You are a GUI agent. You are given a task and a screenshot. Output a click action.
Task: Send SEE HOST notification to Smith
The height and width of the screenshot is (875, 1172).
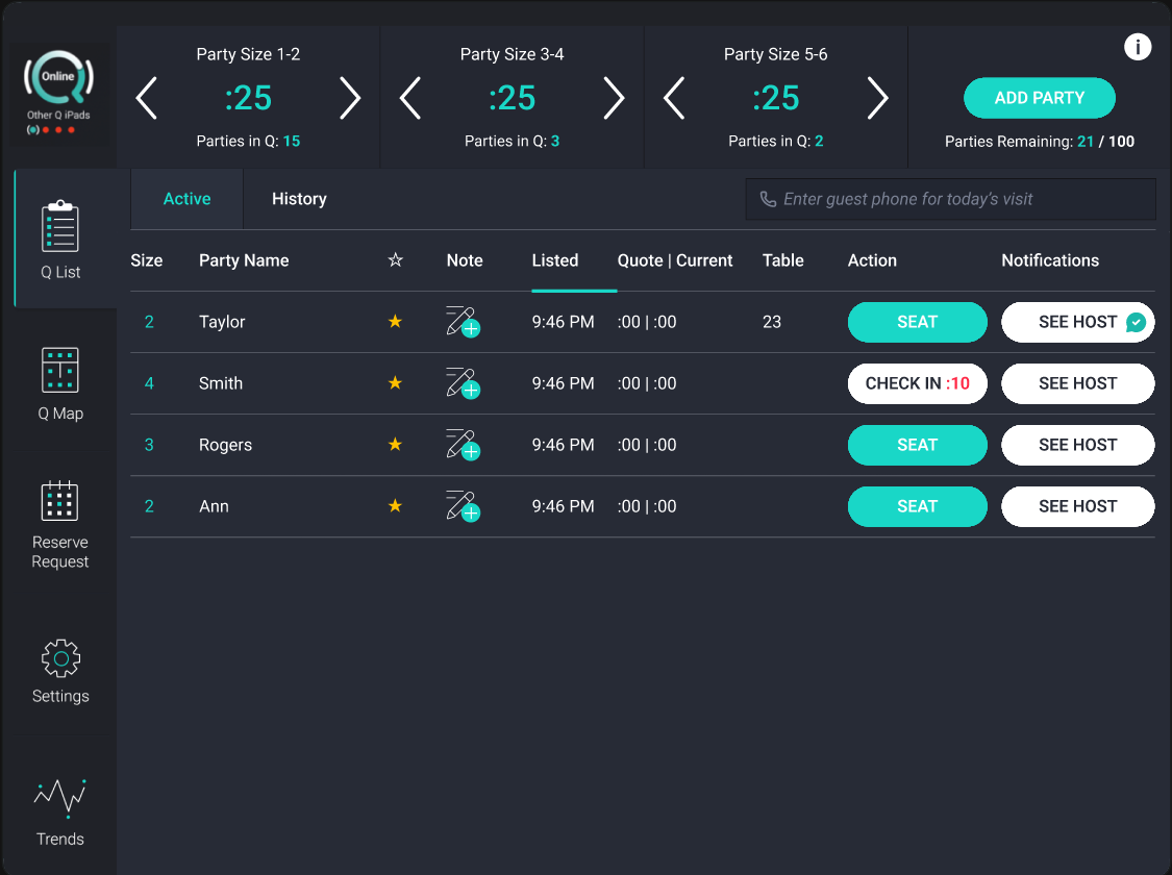[x=1078, y=383]
